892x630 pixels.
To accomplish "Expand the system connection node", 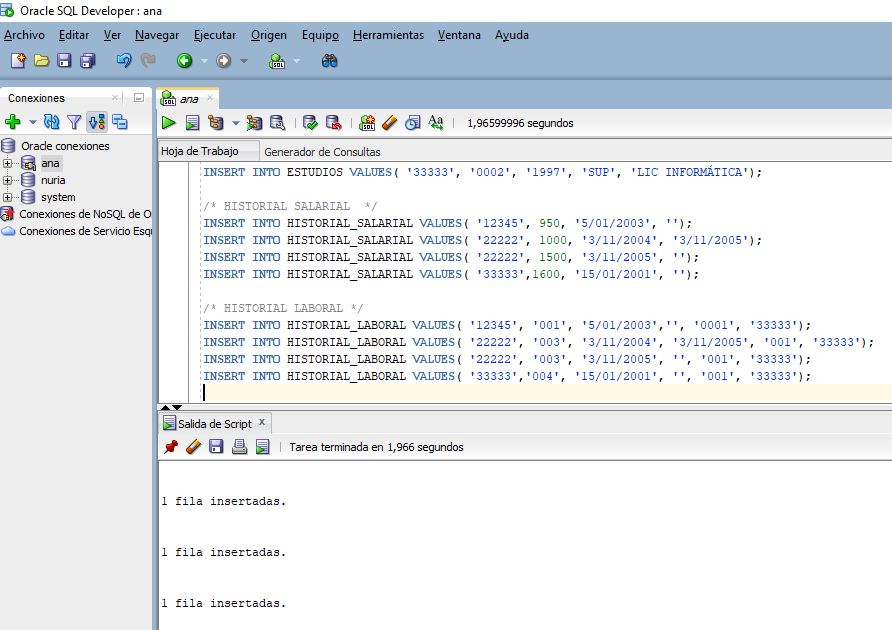I will (8, 197).
